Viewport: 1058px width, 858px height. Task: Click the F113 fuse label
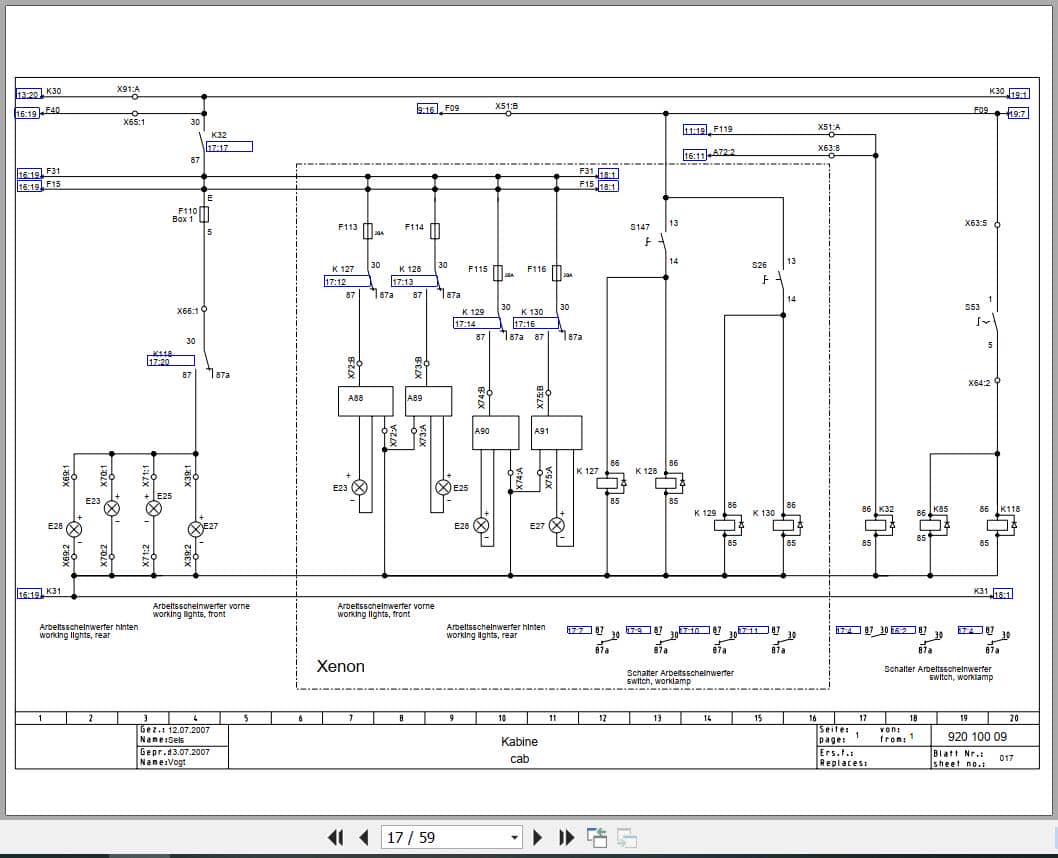[x=347, y=227]
